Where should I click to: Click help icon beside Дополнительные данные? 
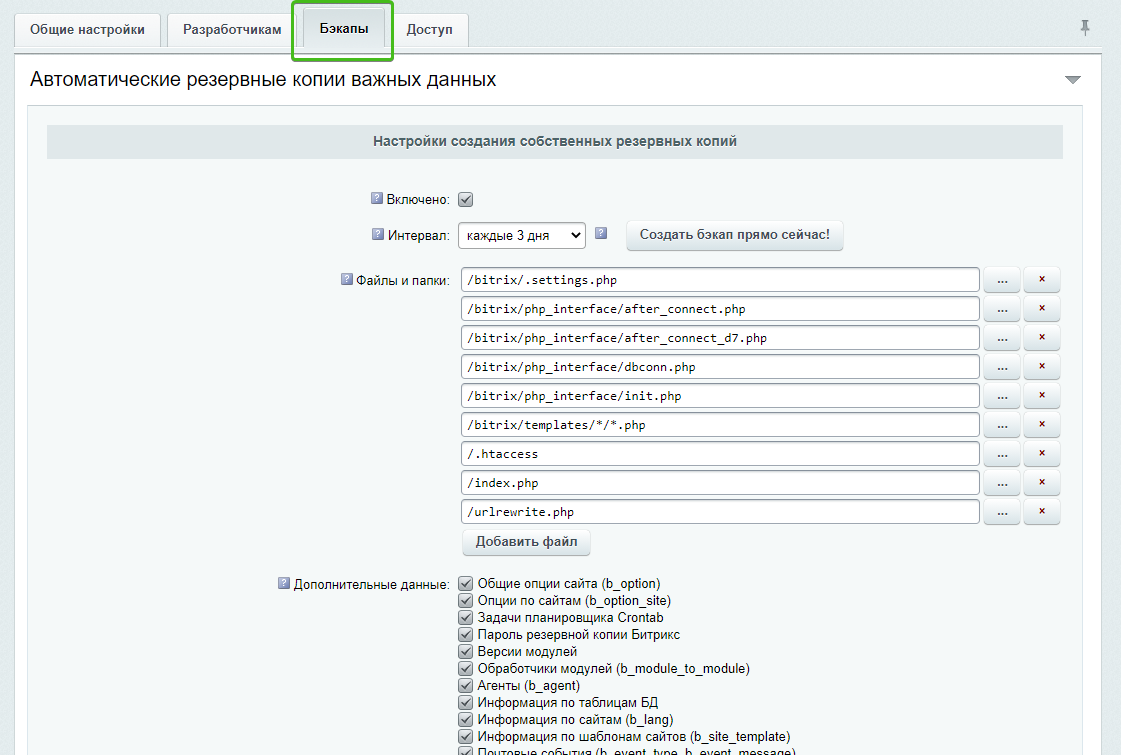[284, 583]
